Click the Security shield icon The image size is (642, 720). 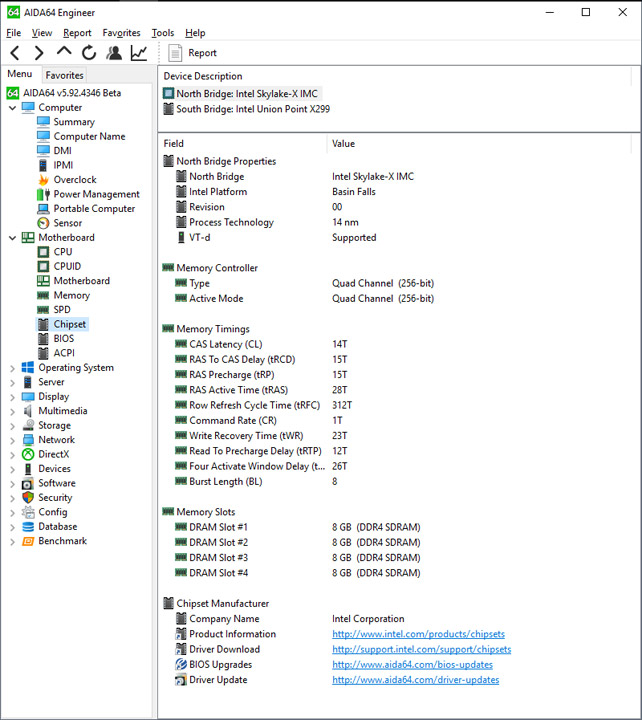coord(28,498)
